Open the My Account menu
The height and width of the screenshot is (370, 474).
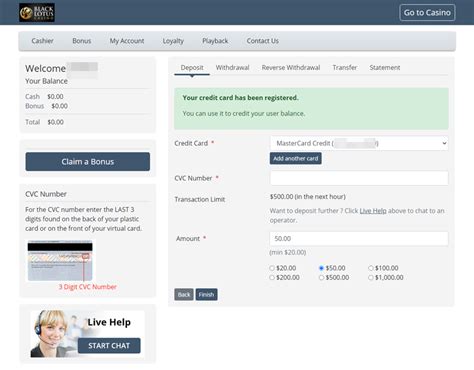(x=127, y=41)
